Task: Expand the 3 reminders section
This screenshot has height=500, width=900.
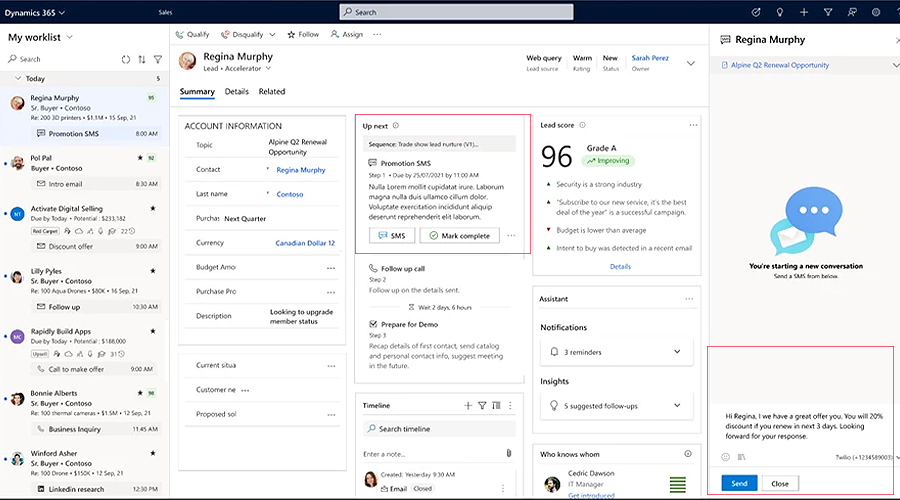Action: point(677,351)
